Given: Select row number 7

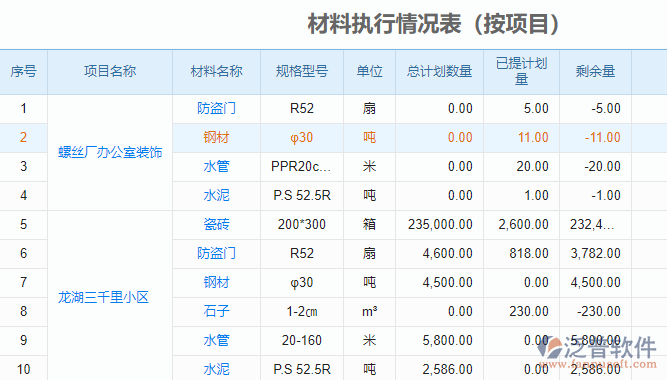Looking at the screenshot, I should (x=23, y=282).
